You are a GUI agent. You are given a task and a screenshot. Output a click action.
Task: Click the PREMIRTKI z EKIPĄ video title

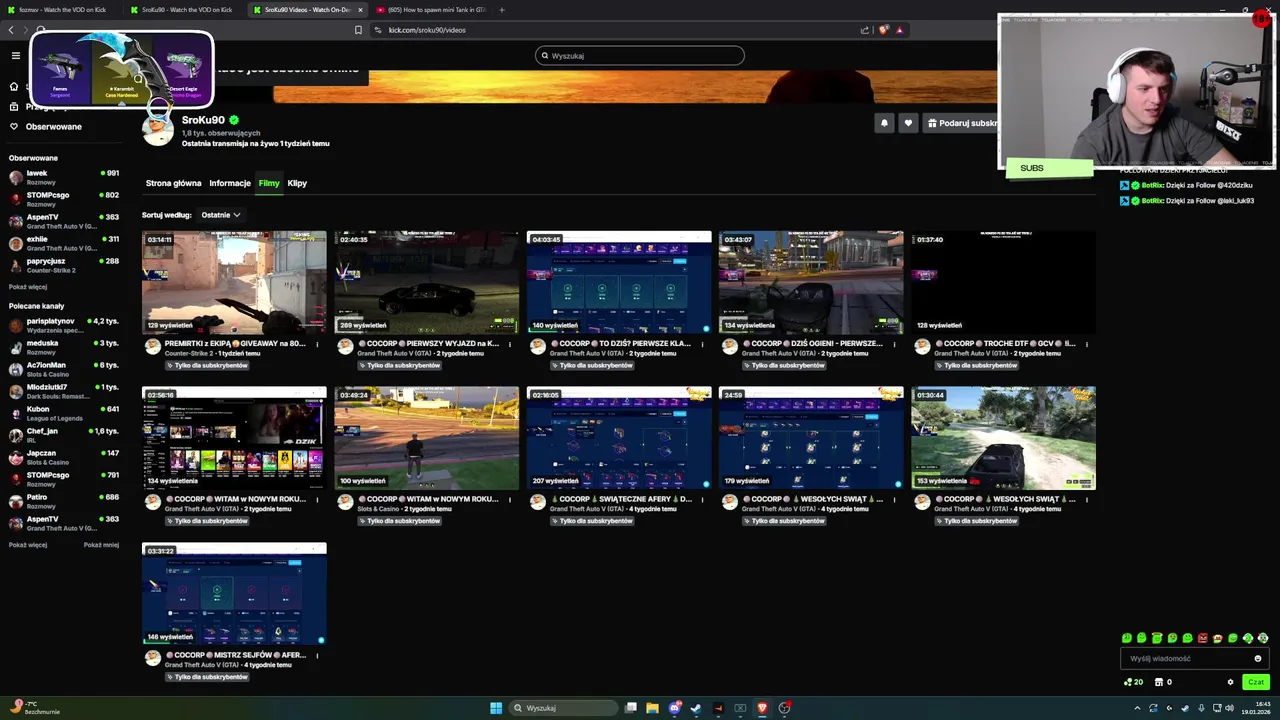[235, 343]
